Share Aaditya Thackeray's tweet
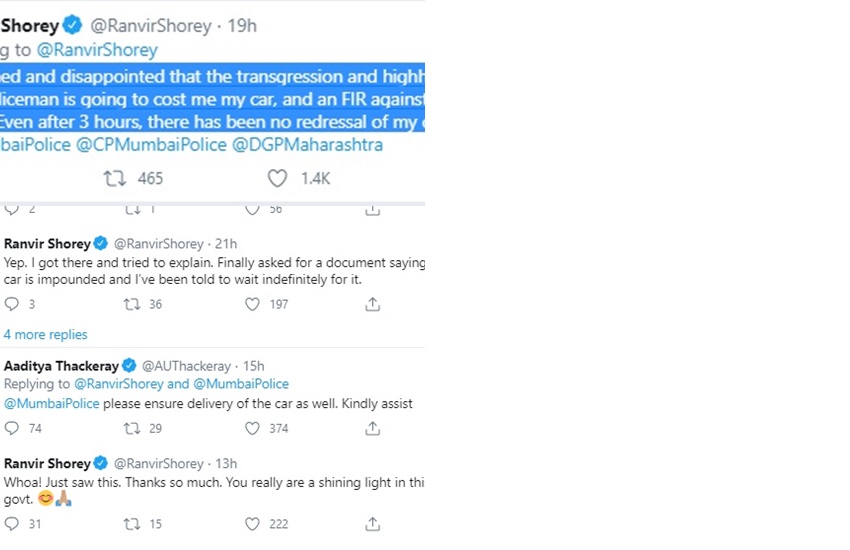 (372, 428)
